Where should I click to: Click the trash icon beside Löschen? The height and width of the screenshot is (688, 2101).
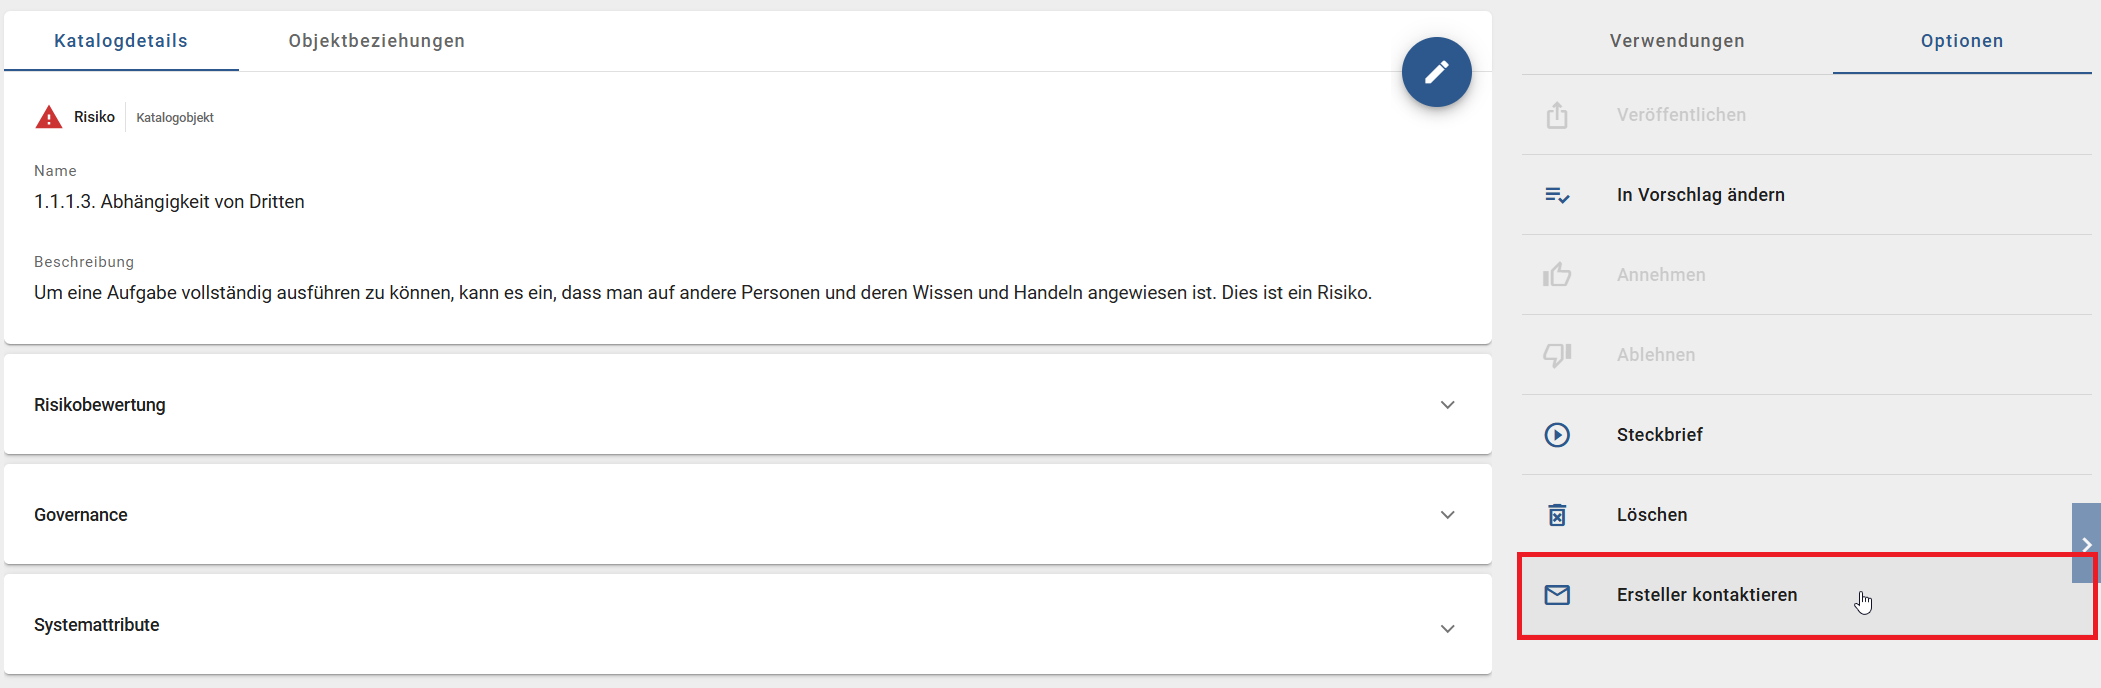(x=1557, y=514)
